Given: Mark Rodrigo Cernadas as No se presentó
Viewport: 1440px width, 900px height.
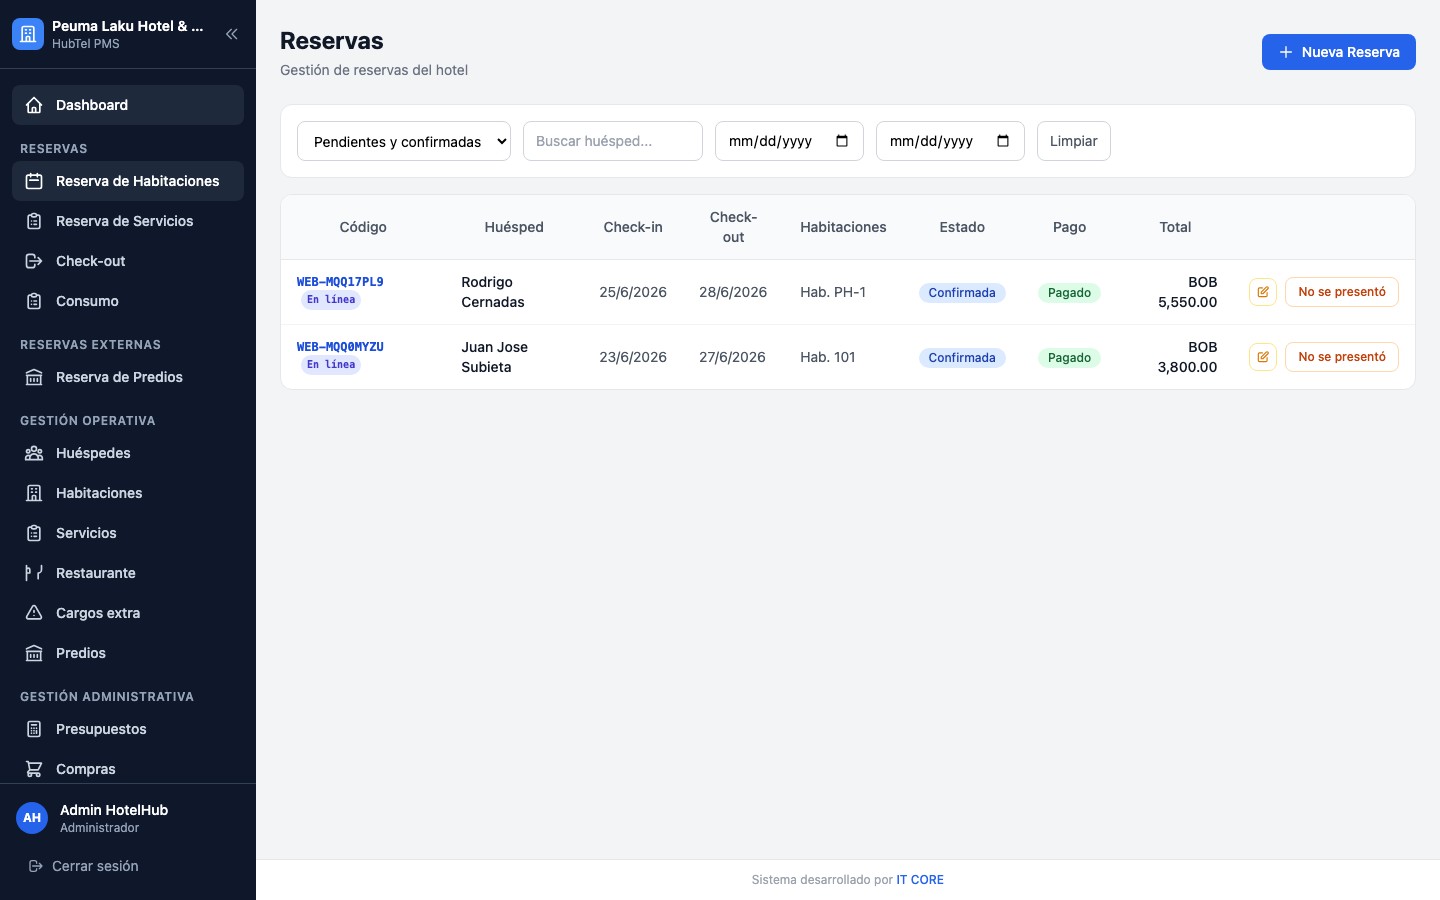Looking at the screenshot, I should pos(1341,292).
